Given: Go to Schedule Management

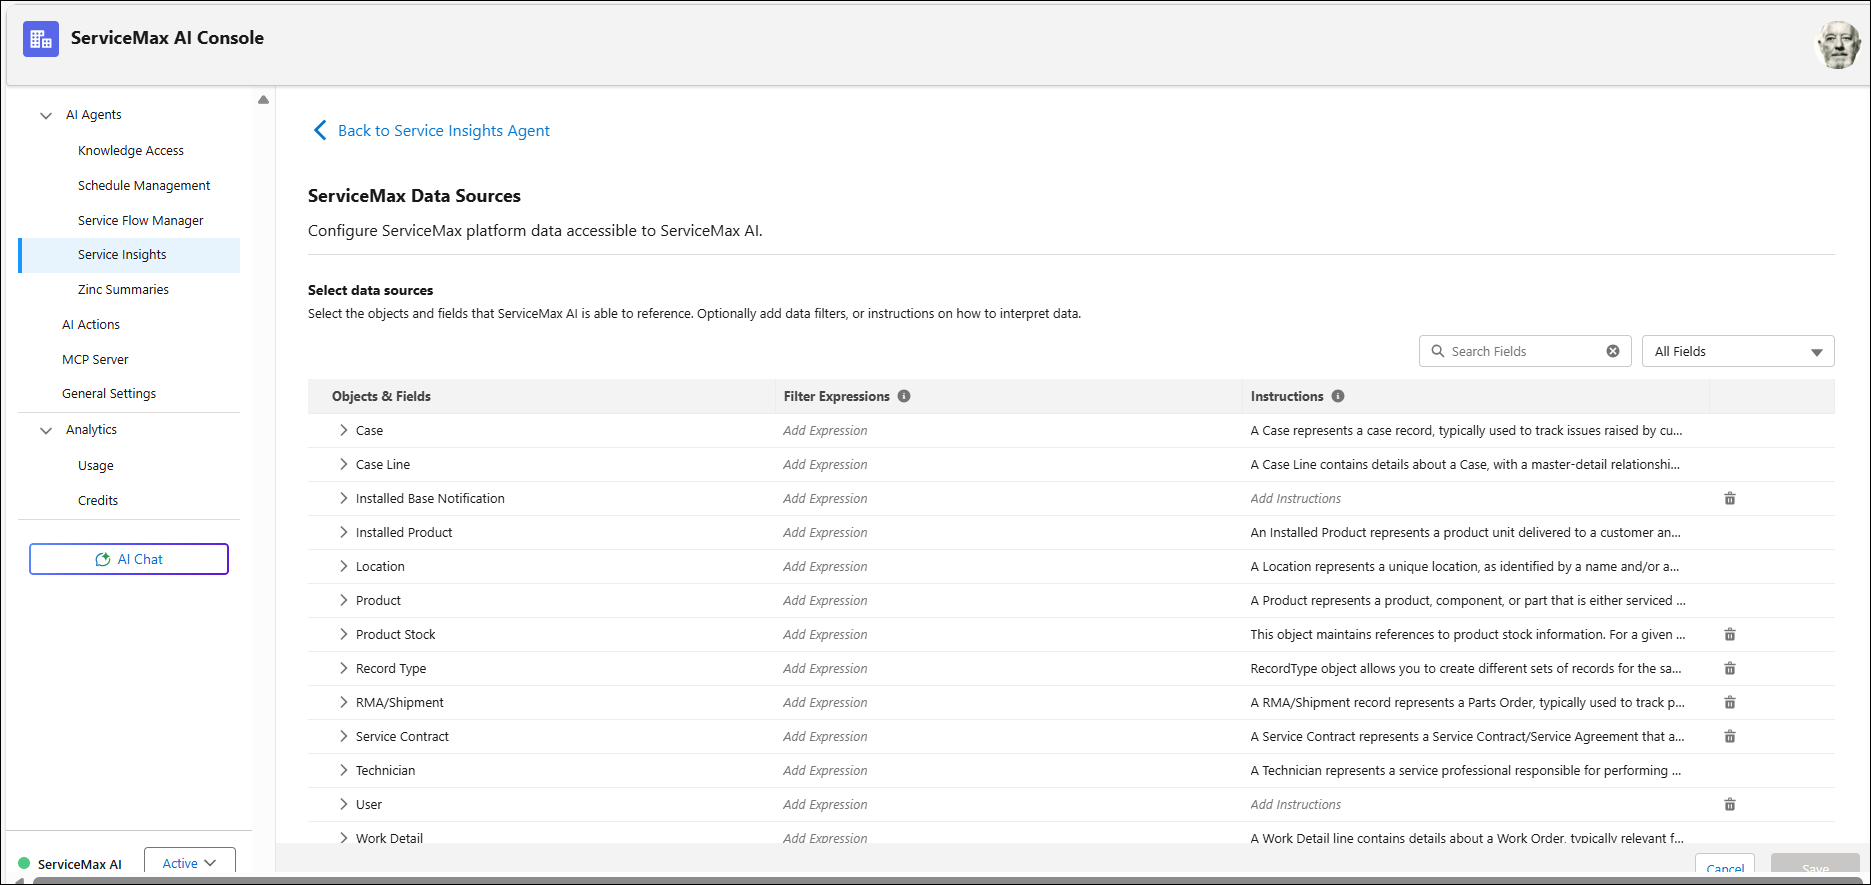Looking at the screenshot, I should pyautogui.click(x=144, y=185).
